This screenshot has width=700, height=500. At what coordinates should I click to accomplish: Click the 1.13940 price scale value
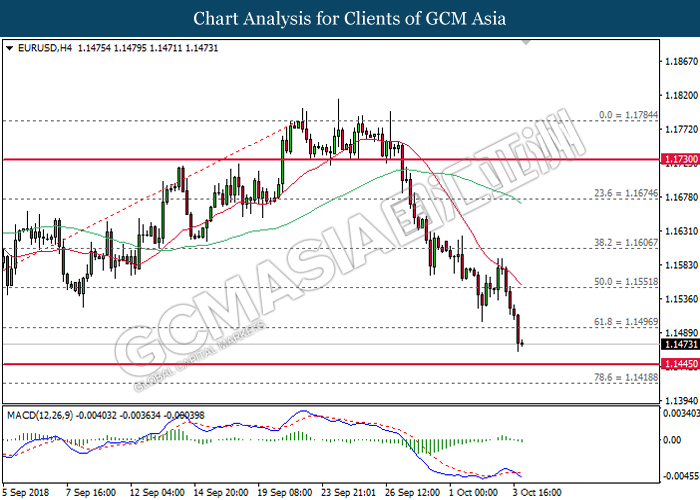pos(681,400)
